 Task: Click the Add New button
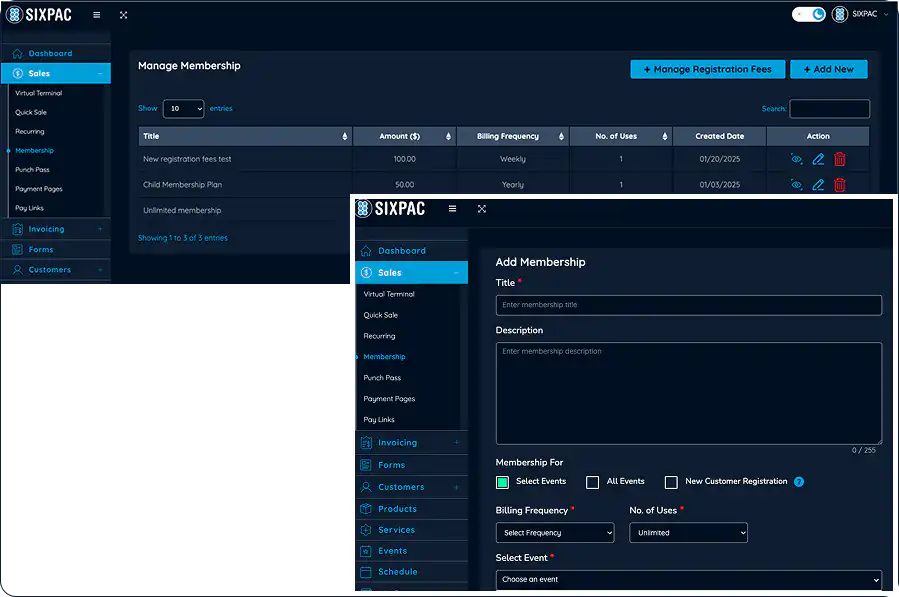click(828, 68)
